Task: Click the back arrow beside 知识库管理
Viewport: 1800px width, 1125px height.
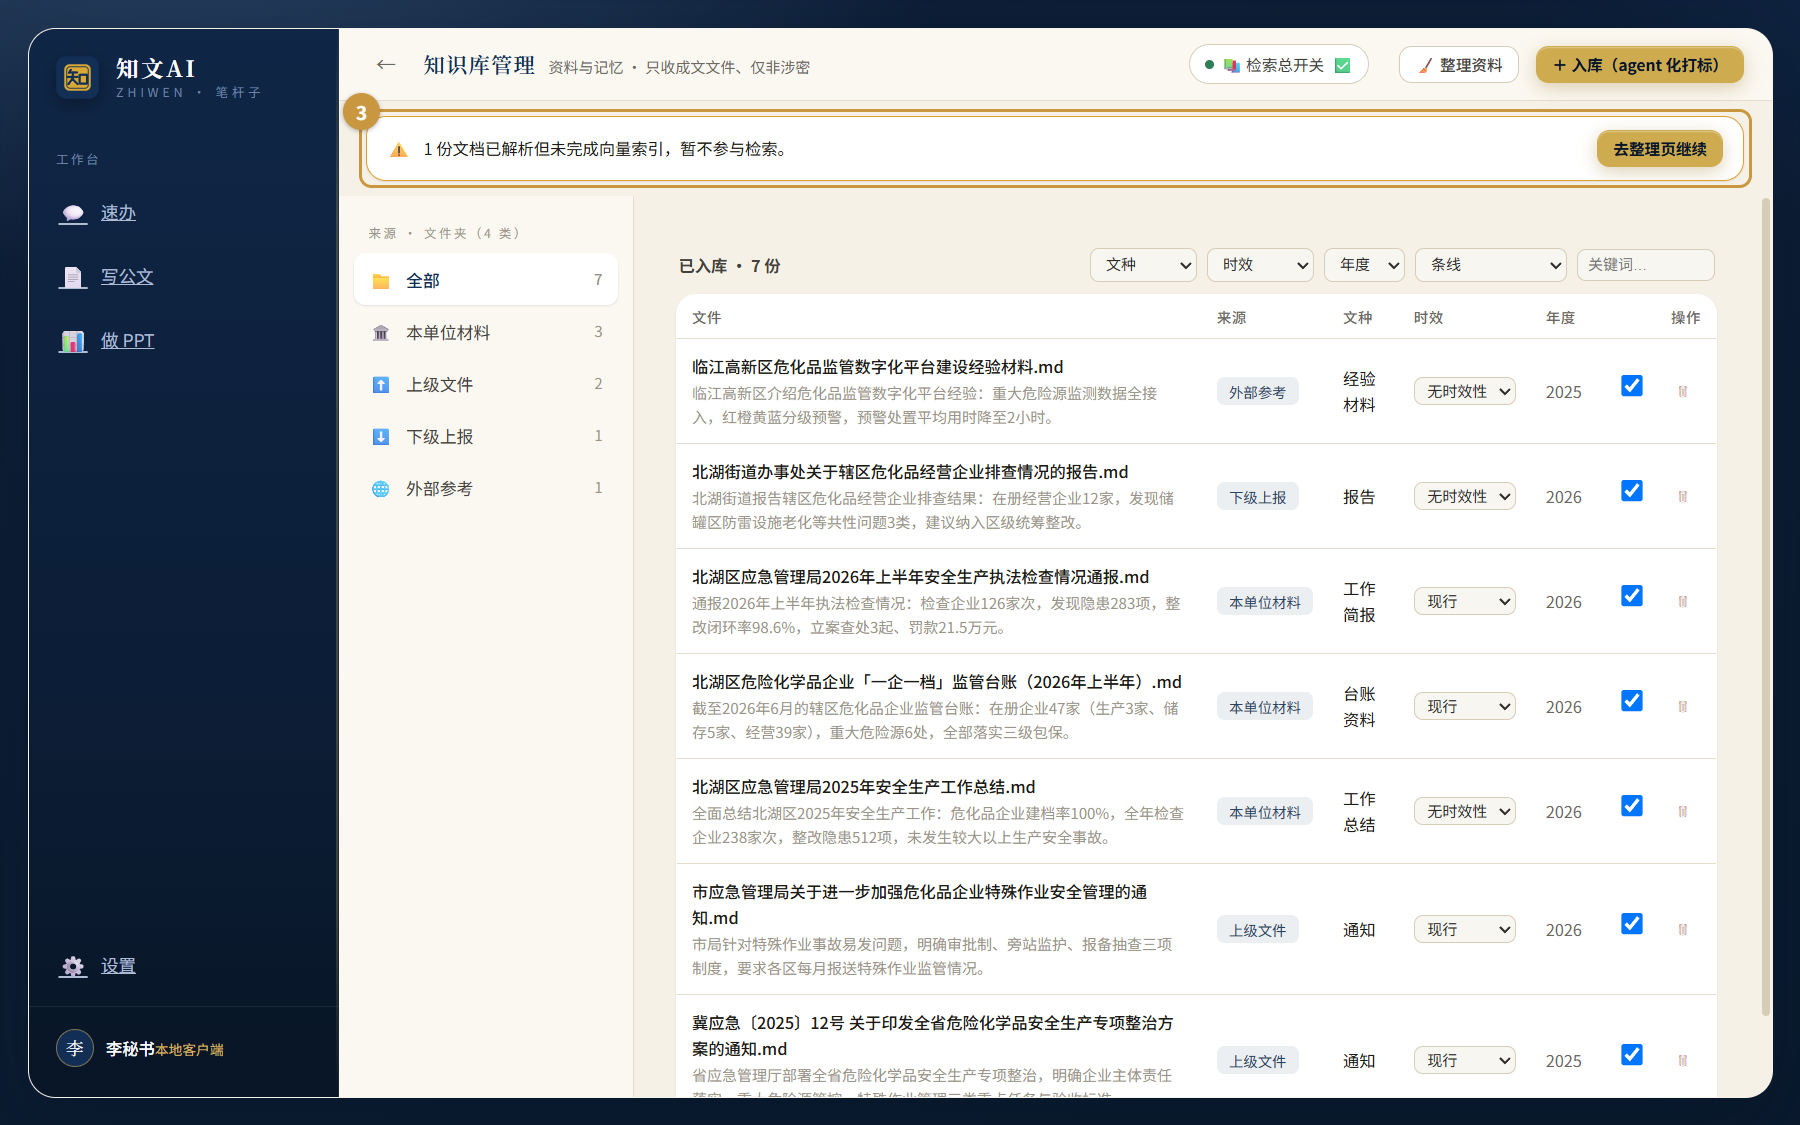Action: (x=386, y=65)
